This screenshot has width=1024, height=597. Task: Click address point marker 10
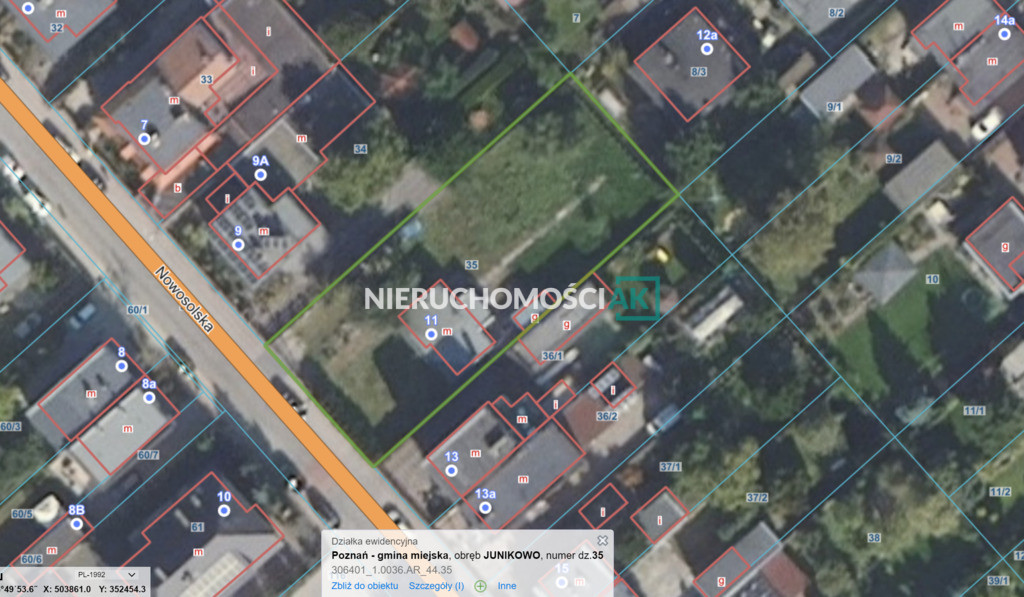coord(224,511)
